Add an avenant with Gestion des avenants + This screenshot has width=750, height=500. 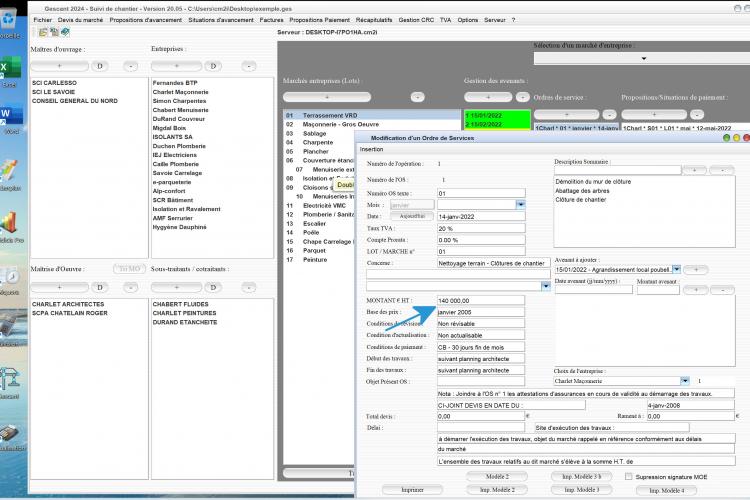pyautogui.click(x=488, y=97)
